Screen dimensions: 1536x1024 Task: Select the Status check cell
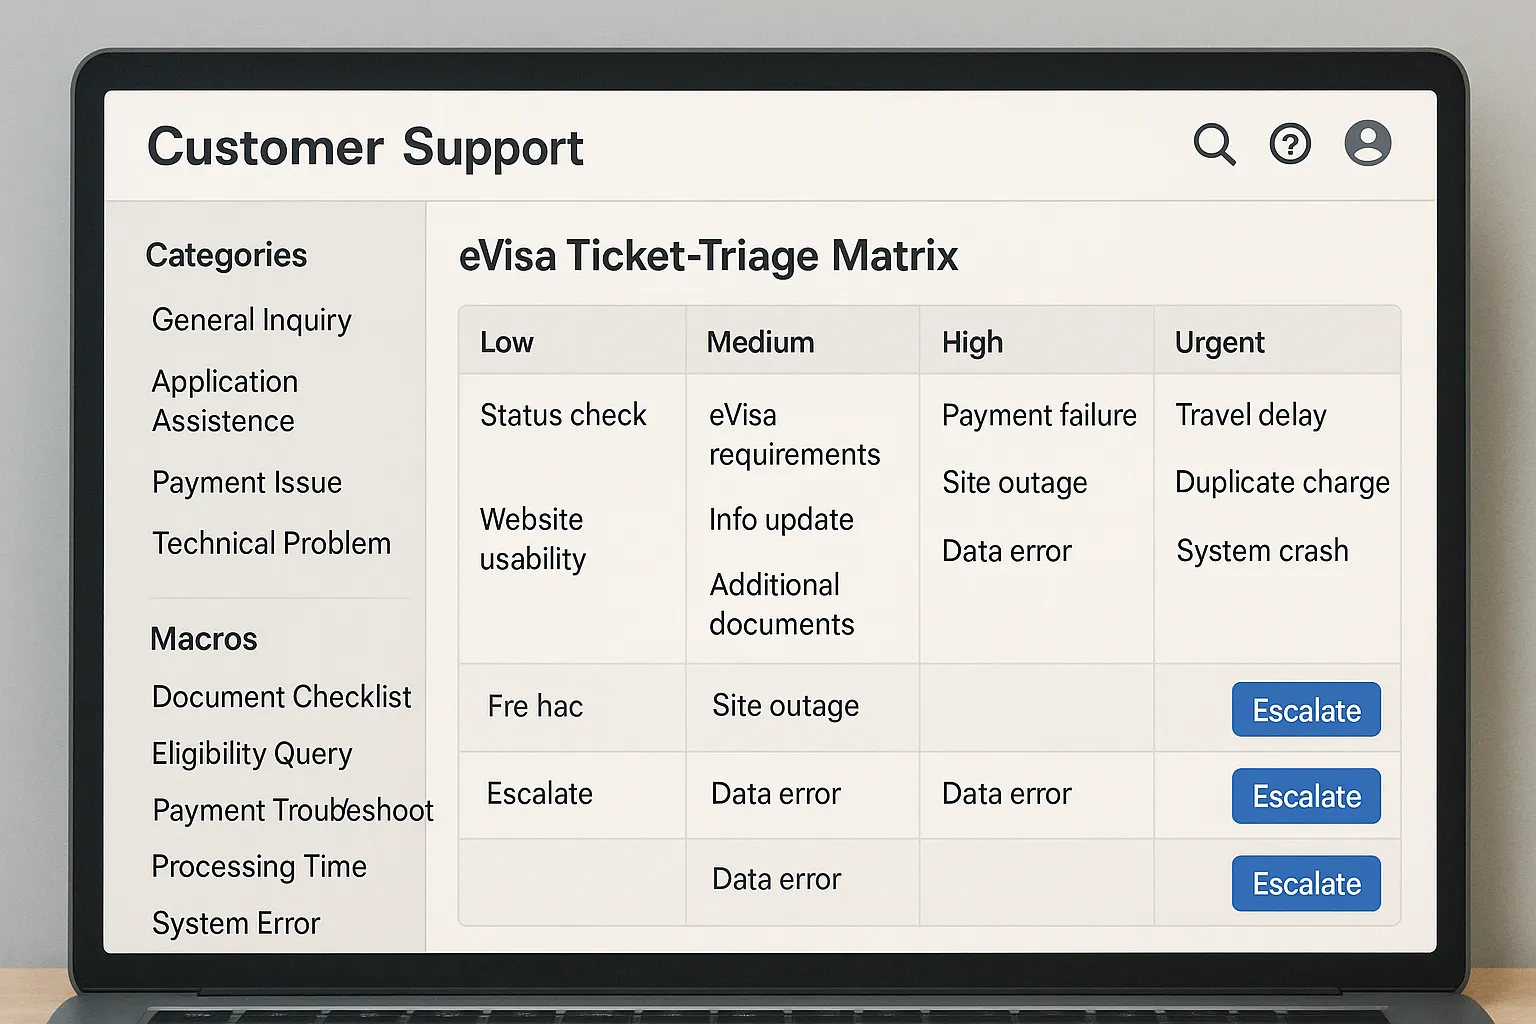pyautogui.click(x=563, y=415)
